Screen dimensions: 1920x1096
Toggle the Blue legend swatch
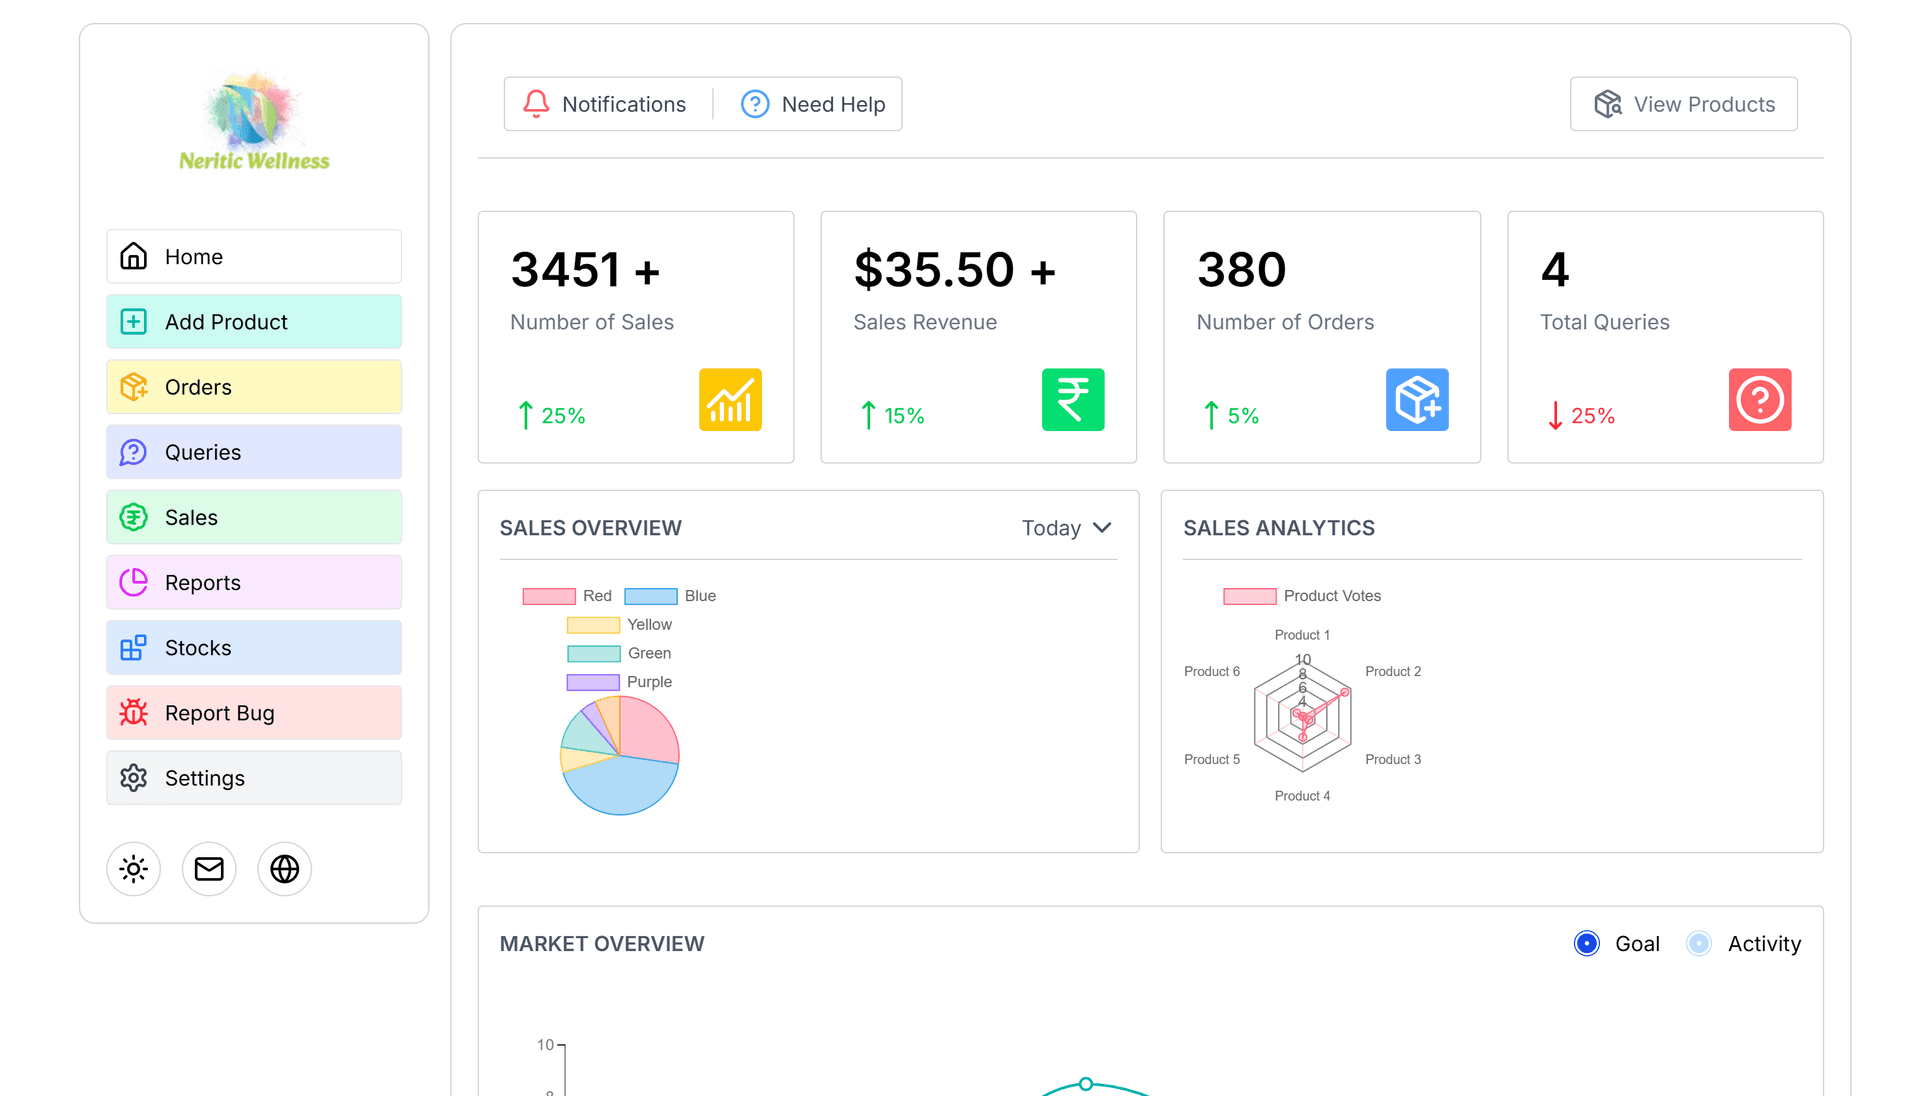[651, 596]
